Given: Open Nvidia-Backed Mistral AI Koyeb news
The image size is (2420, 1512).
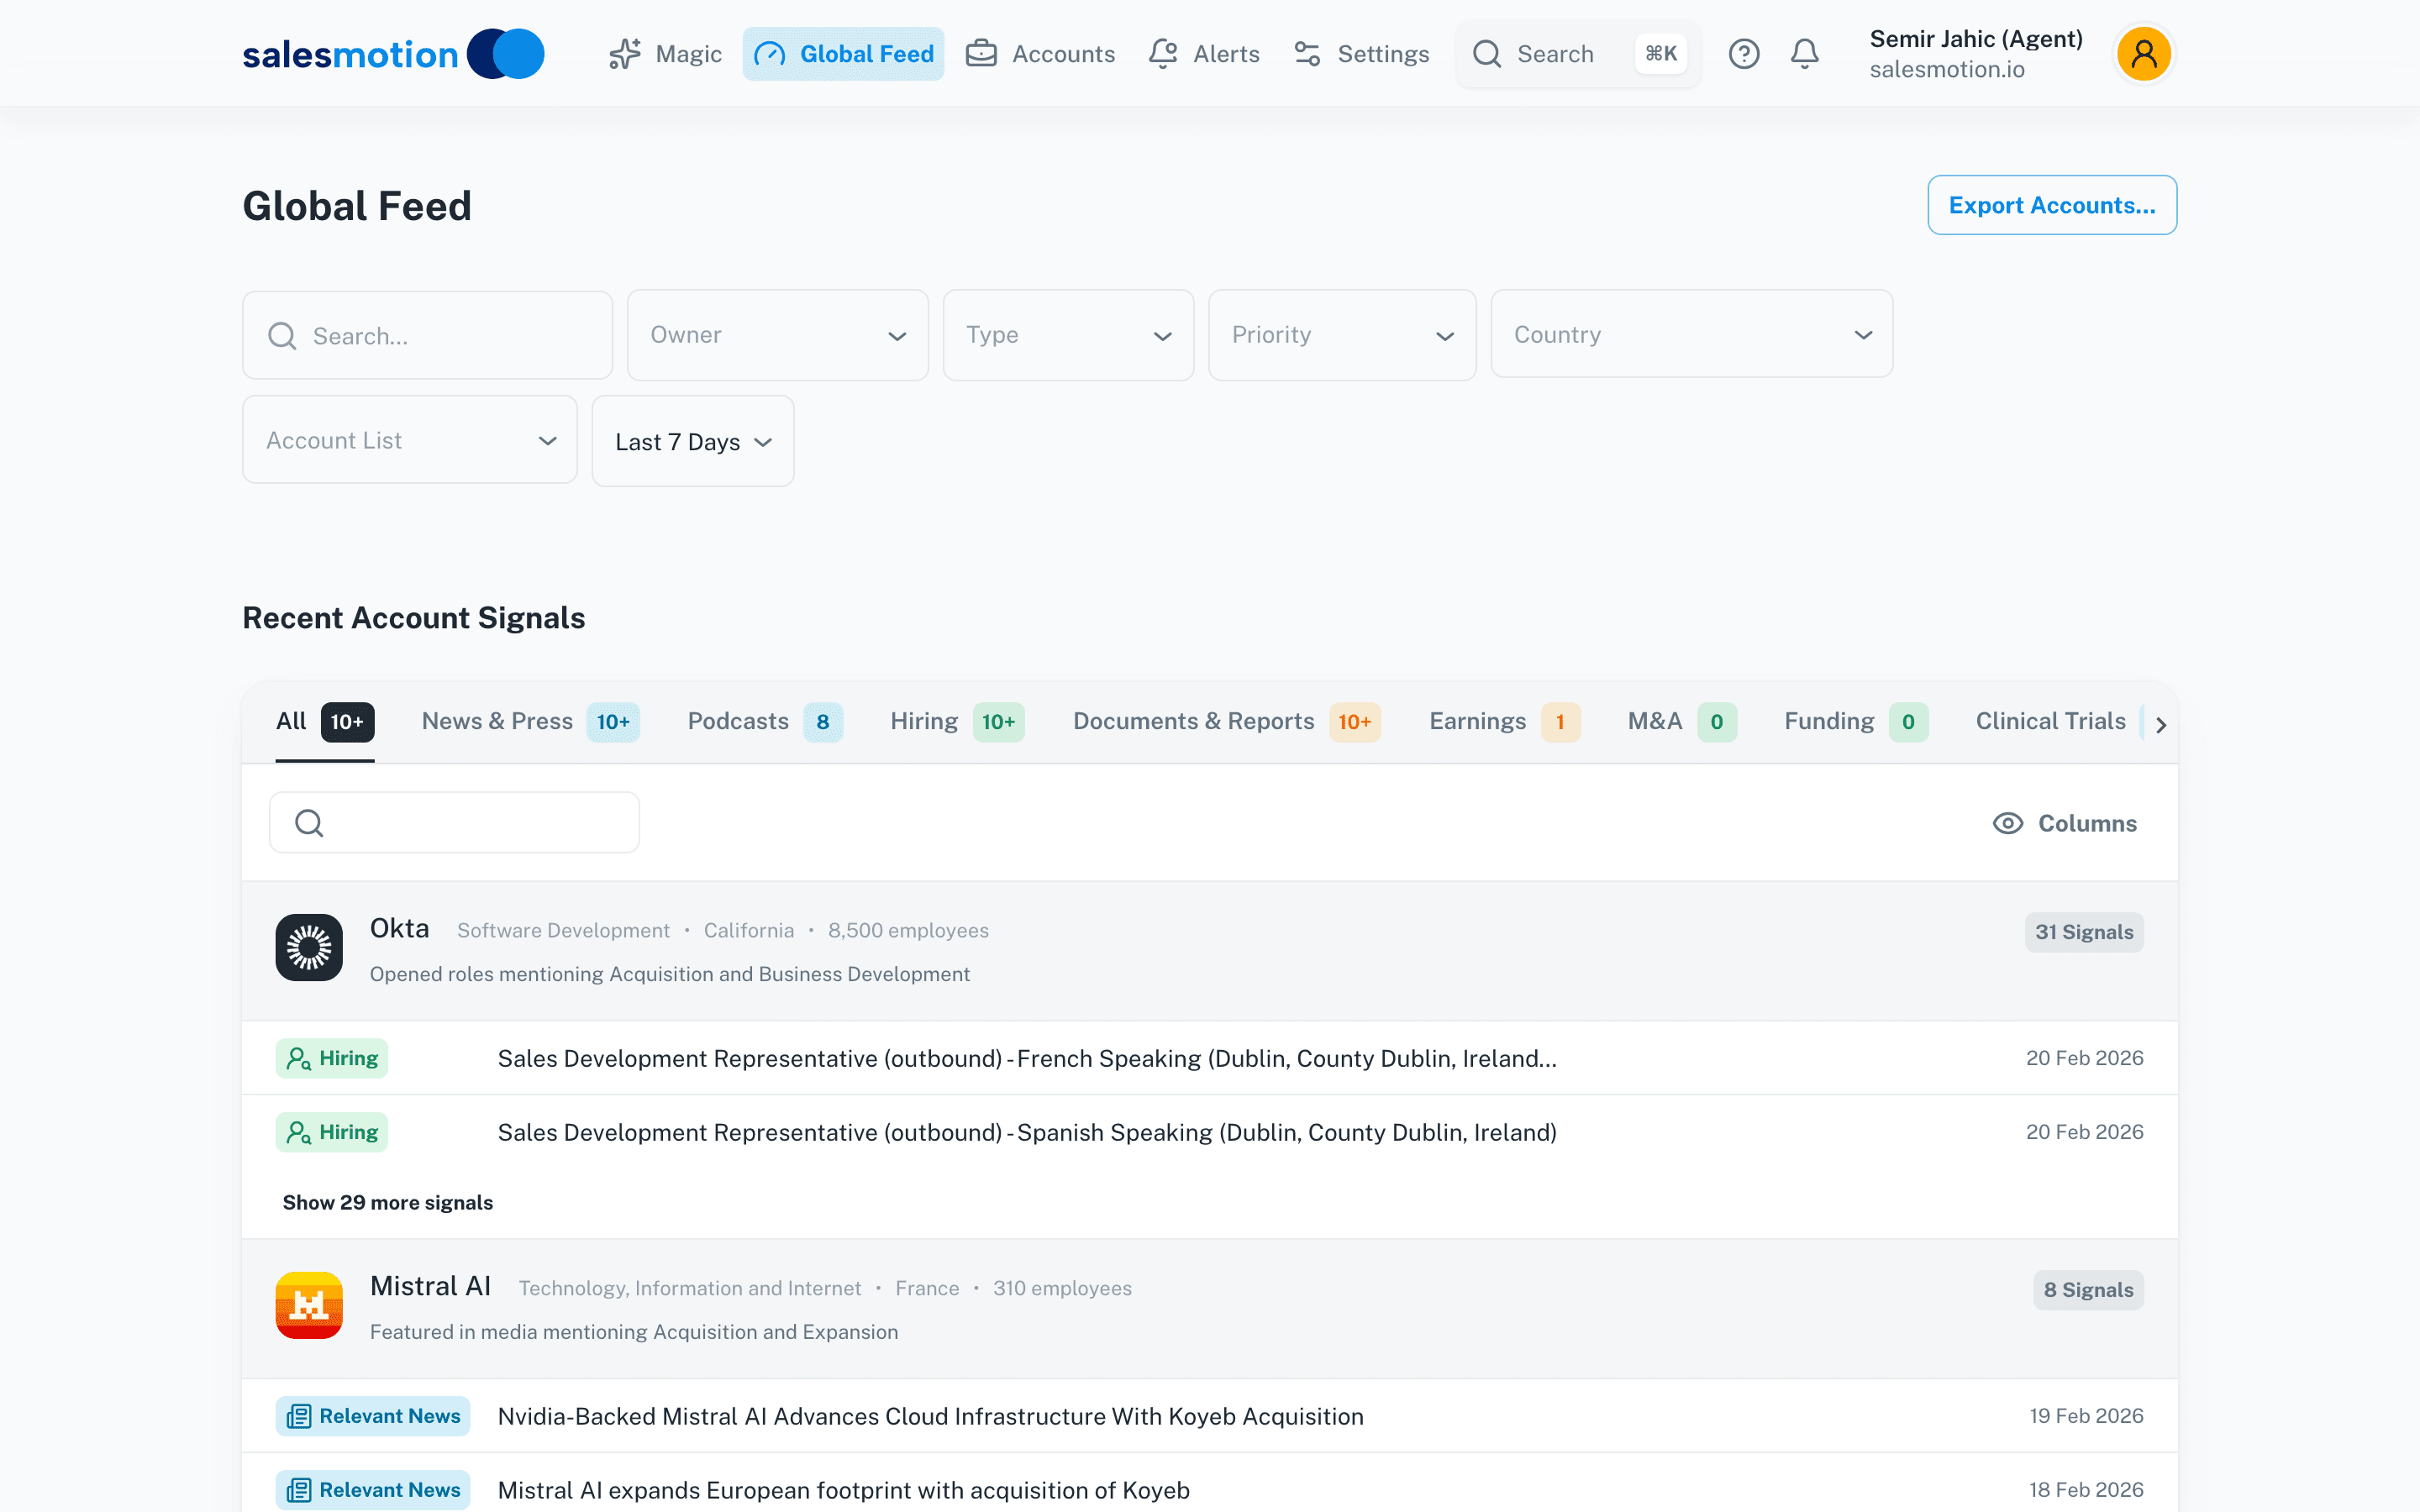Looking at the screenshot, I should coord(930,1416).
